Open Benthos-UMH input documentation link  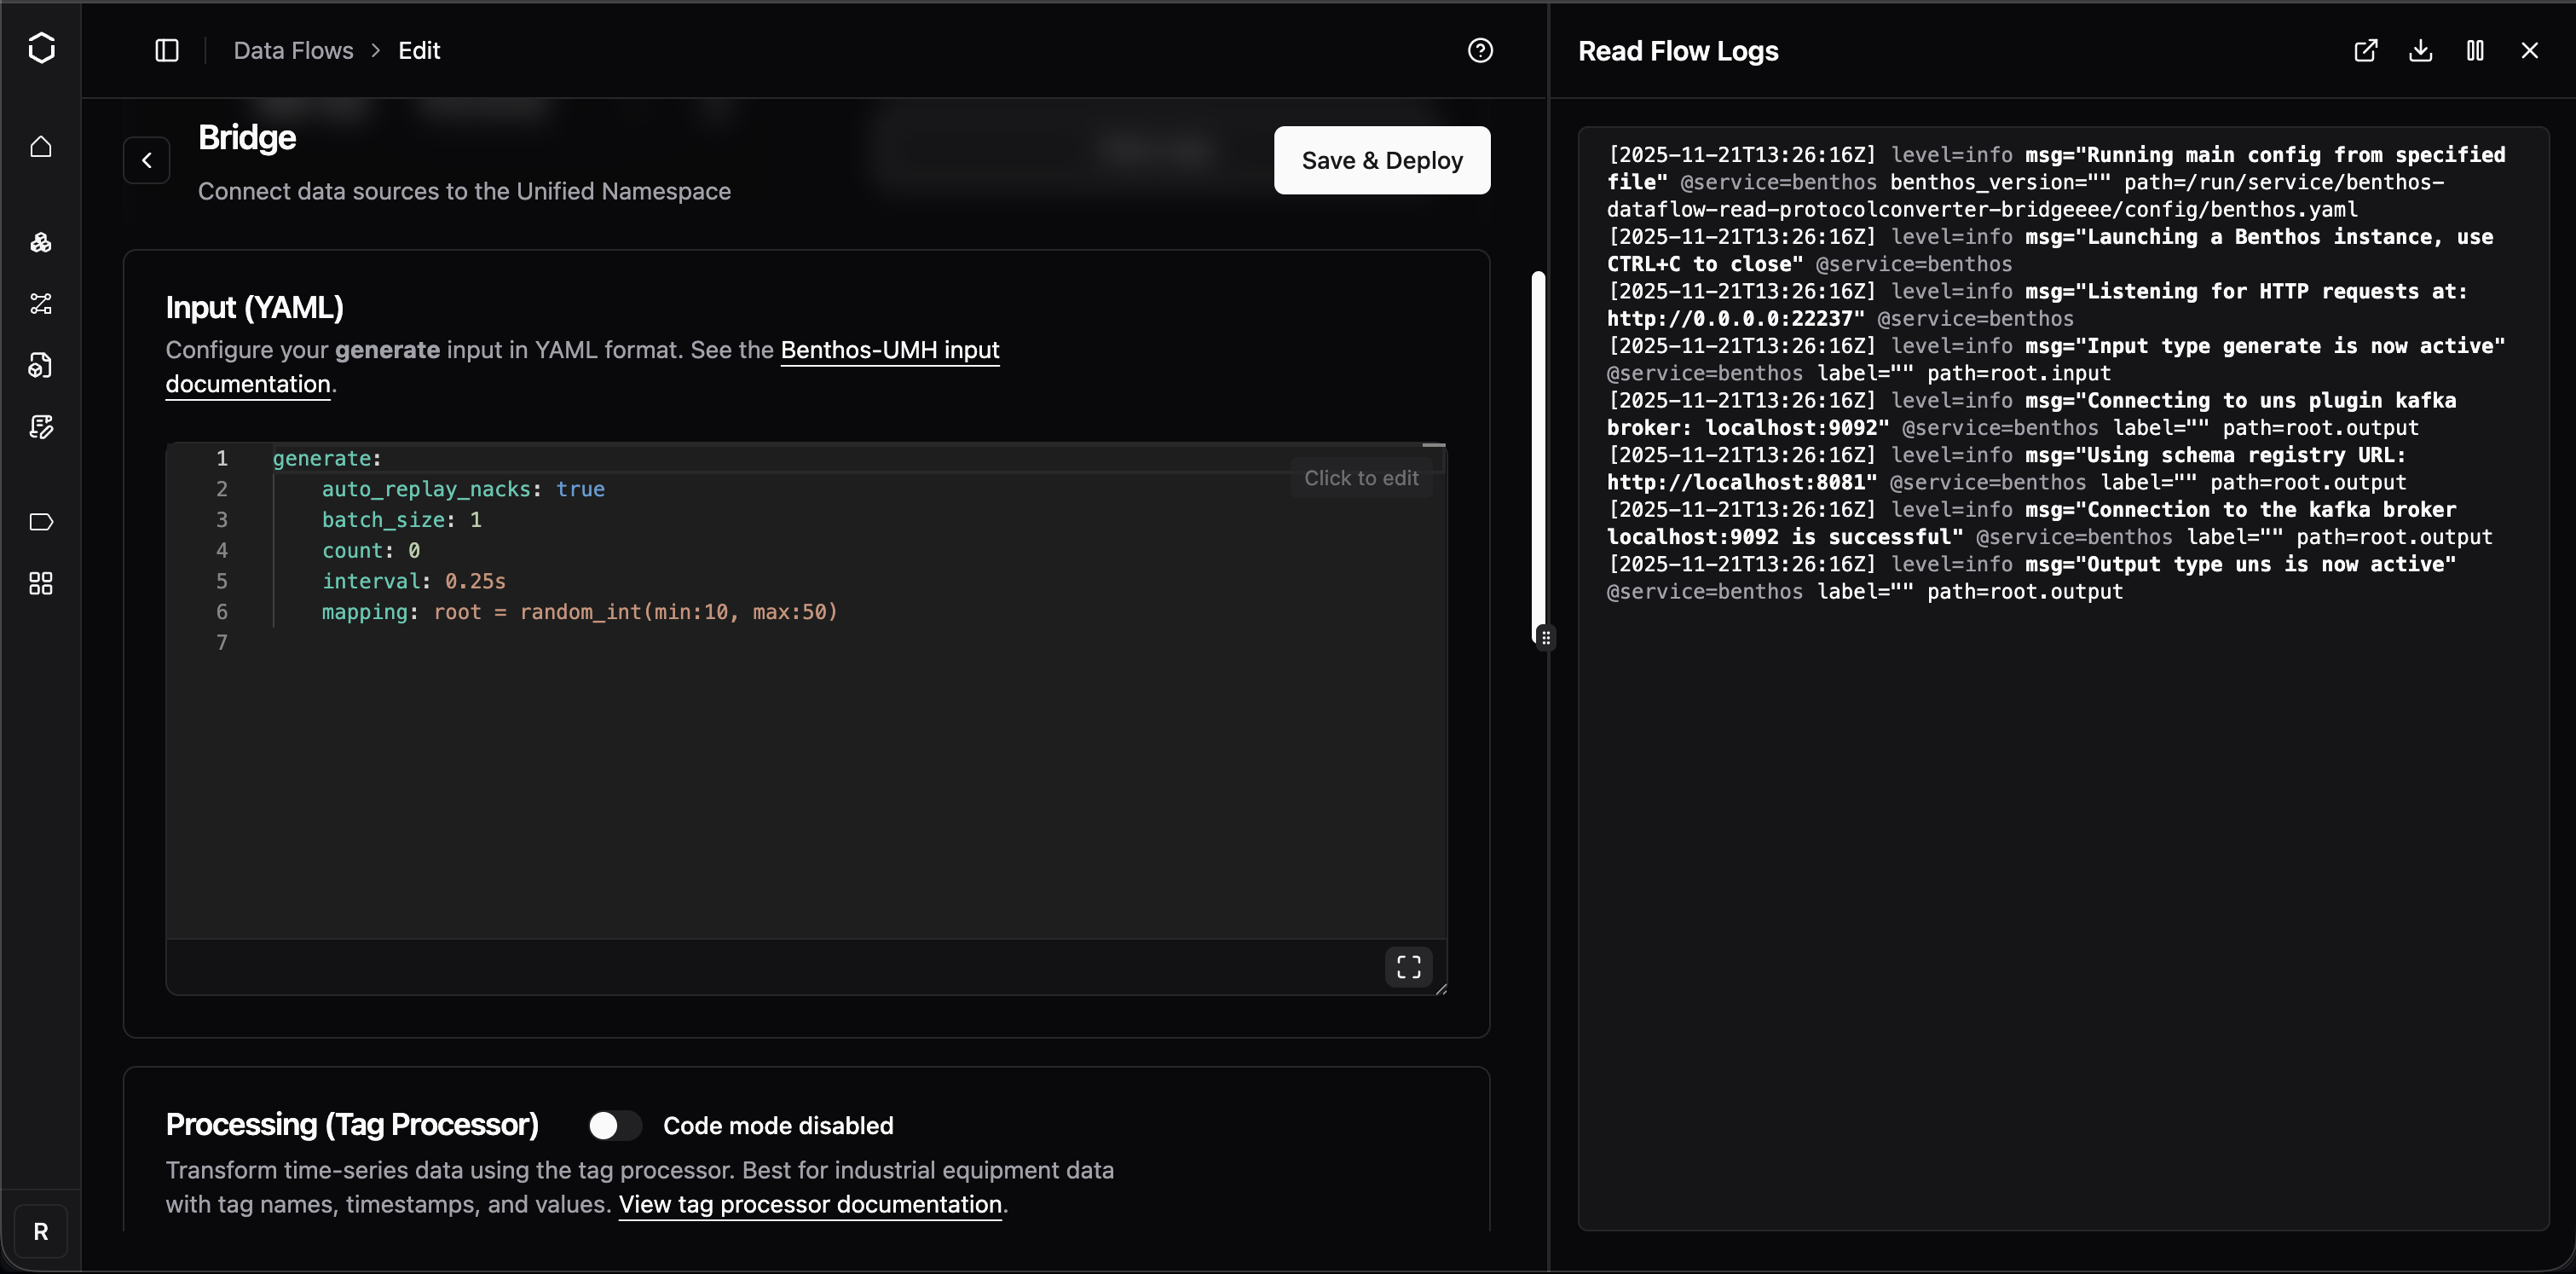[x=889, y=350]
